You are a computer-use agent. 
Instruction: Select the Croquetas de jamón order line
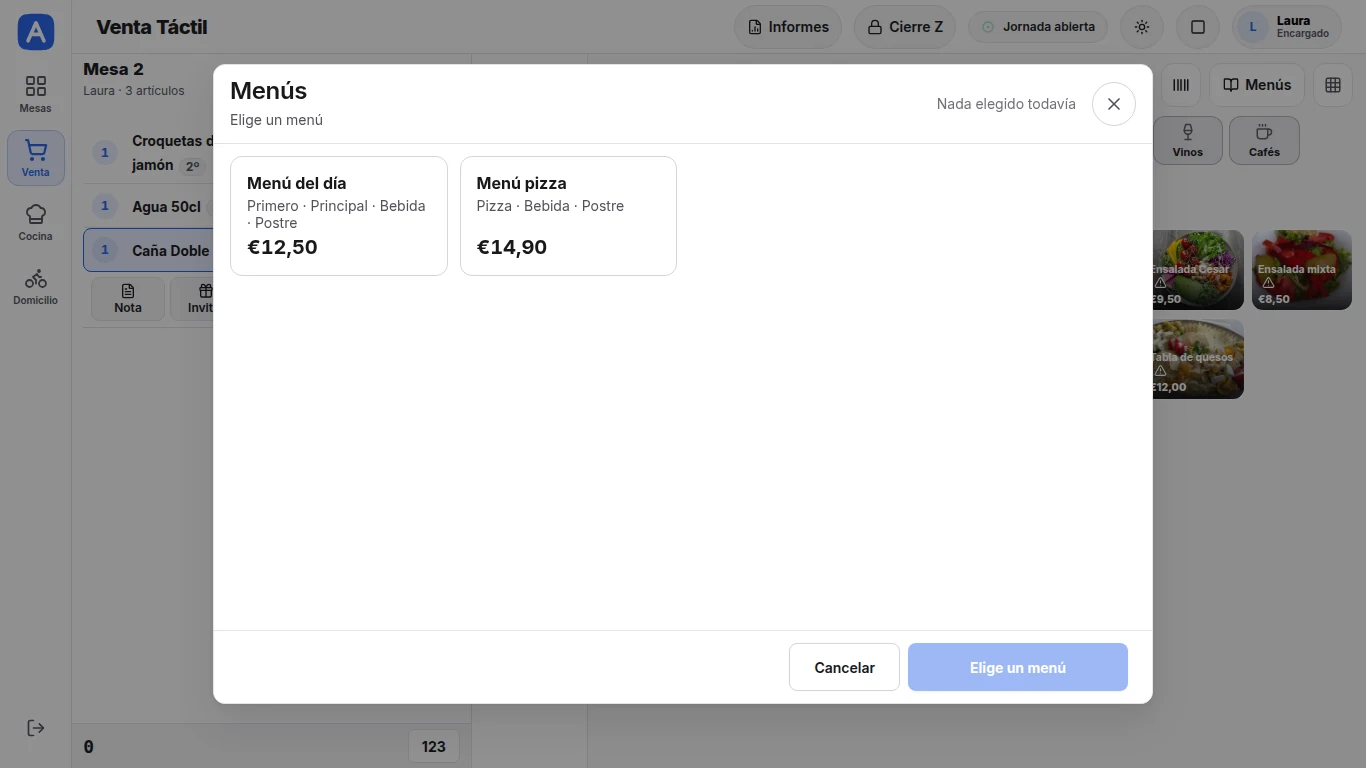[149, 153]
